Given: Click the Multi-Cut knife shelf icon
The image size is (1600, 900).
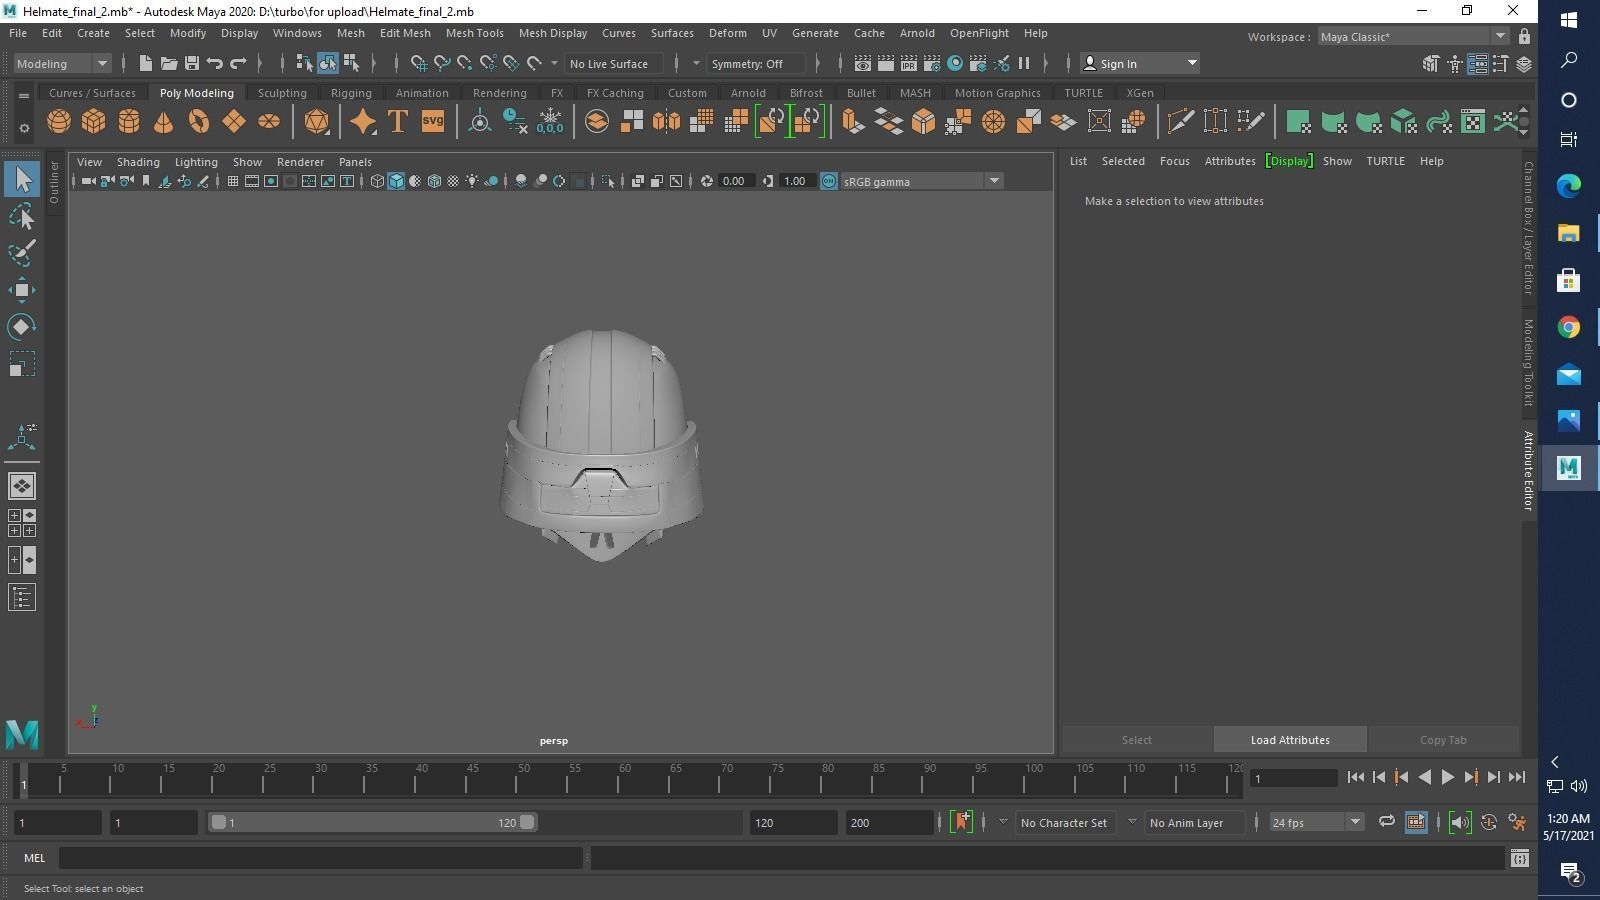Looking at the screenshot, I should [x=1180, y=121].
